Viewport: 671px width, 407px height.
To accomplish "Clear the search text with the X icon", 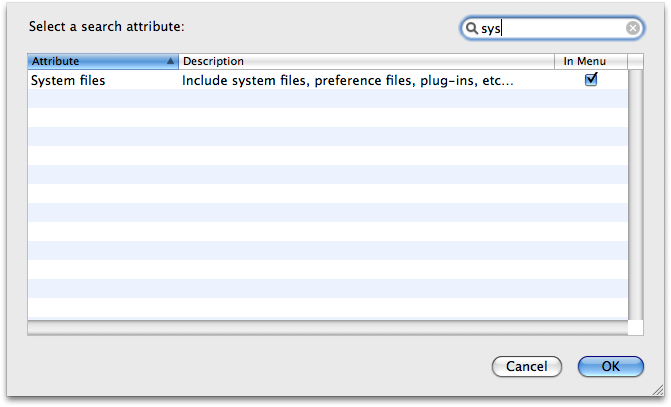I will (633, 28).
